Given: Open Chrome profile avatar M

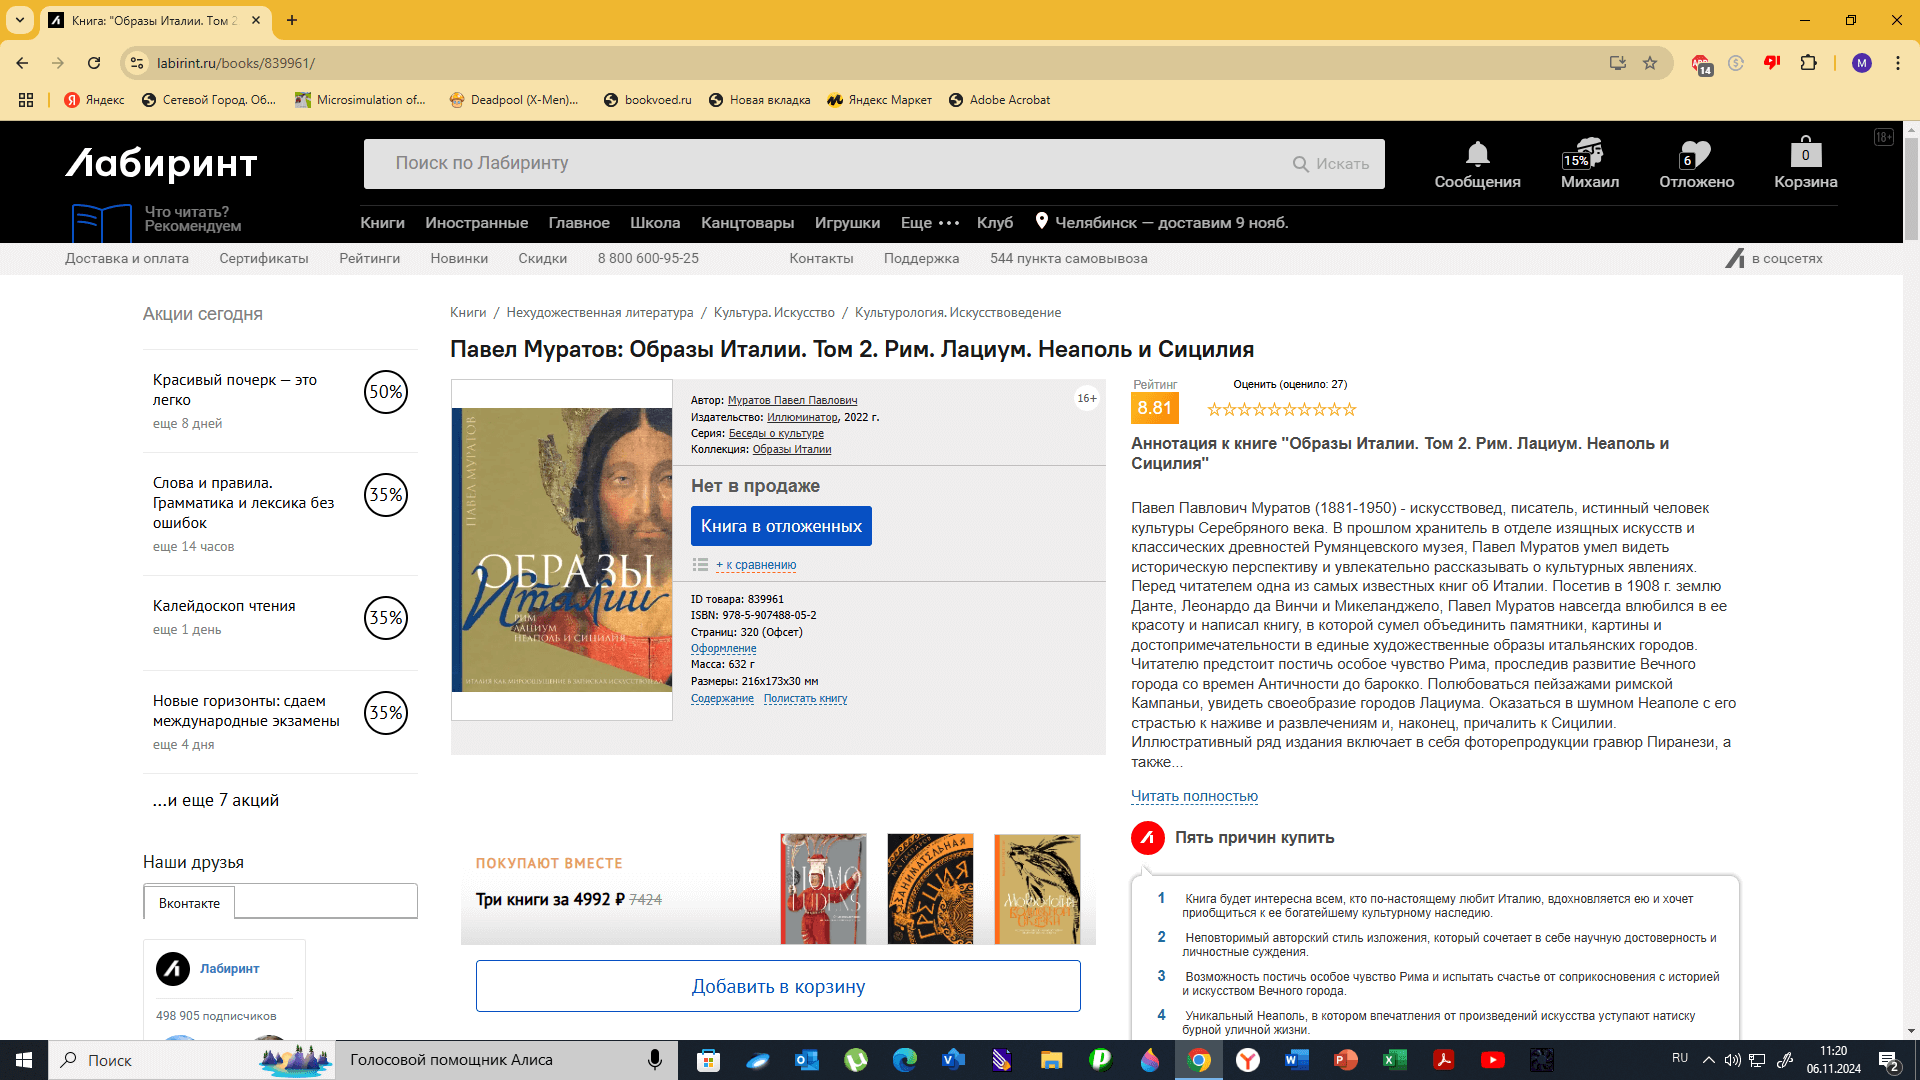Looking at the screenshot, I should 1861,63.
